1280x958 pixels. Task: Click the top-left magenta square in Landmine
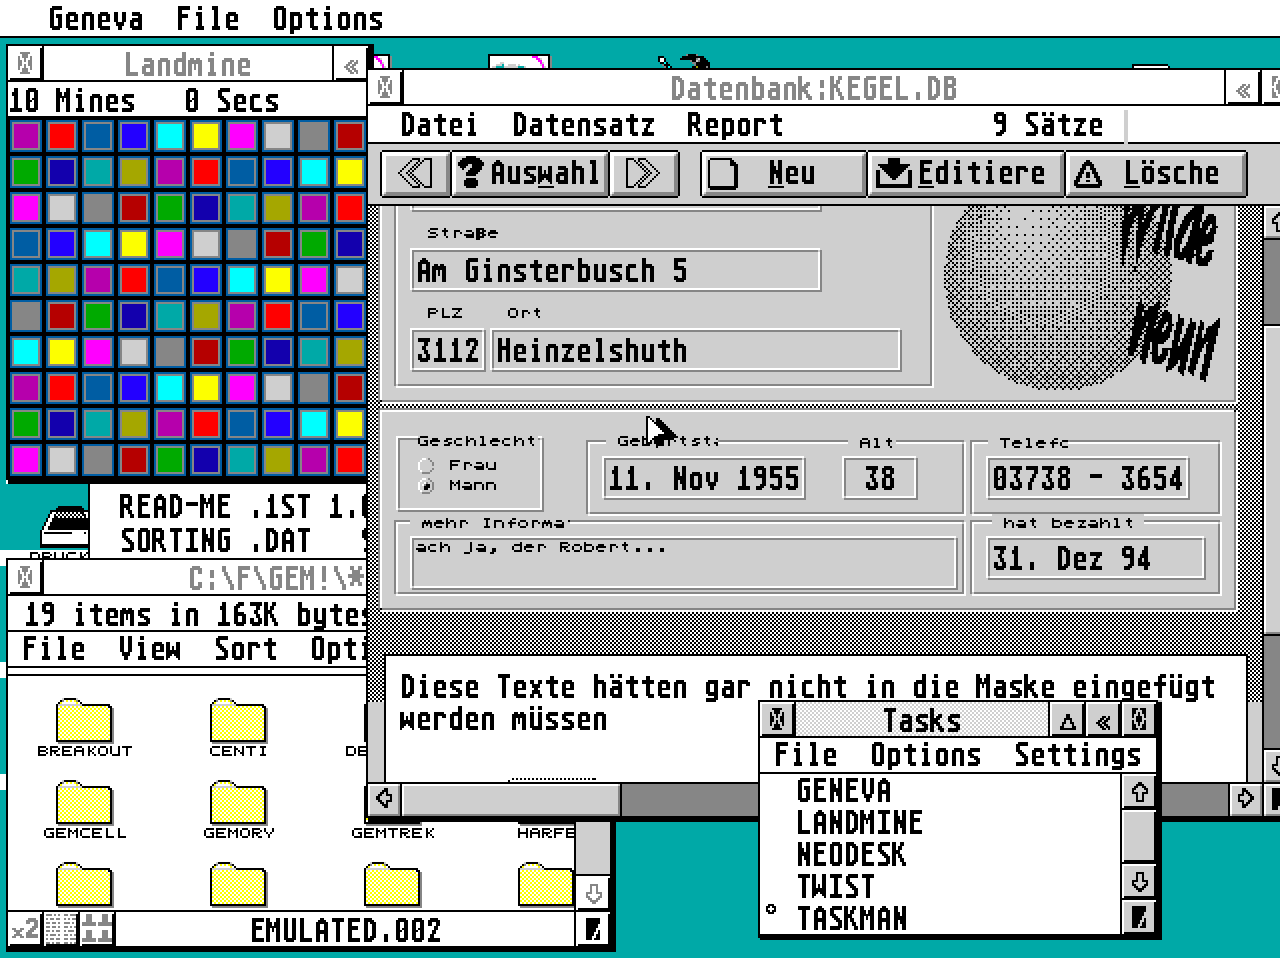coord(26,135)
